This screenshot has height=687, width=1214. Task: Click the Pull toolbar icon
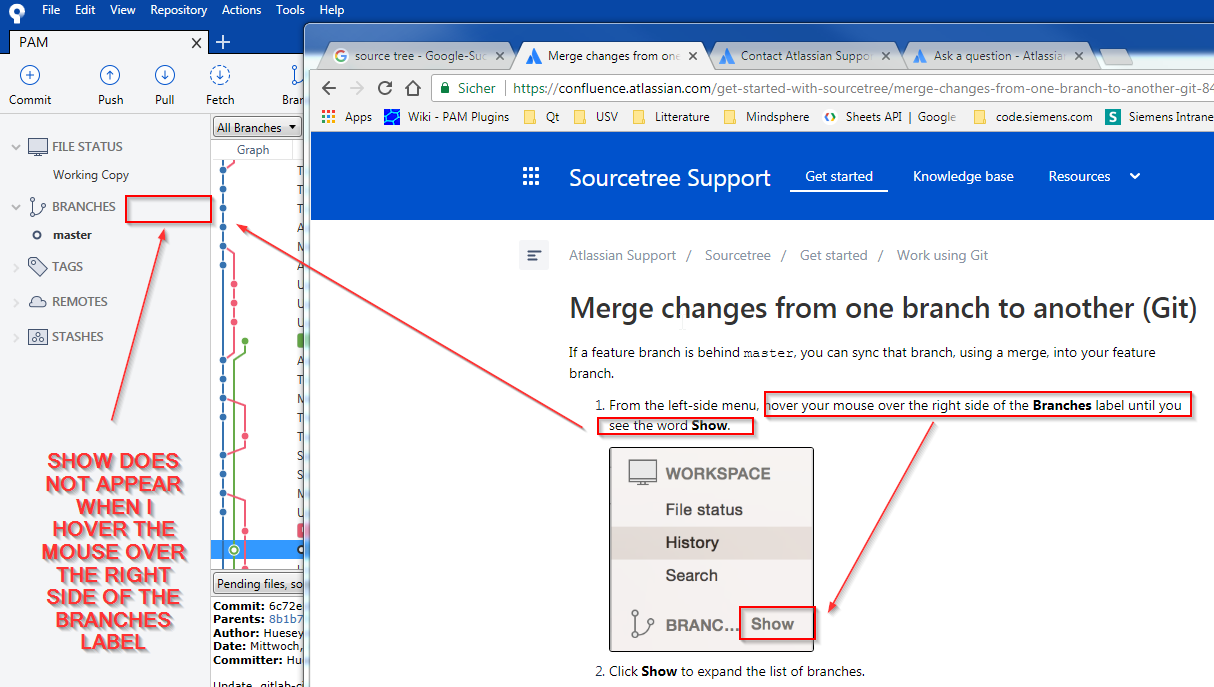(x=165, y=75)
